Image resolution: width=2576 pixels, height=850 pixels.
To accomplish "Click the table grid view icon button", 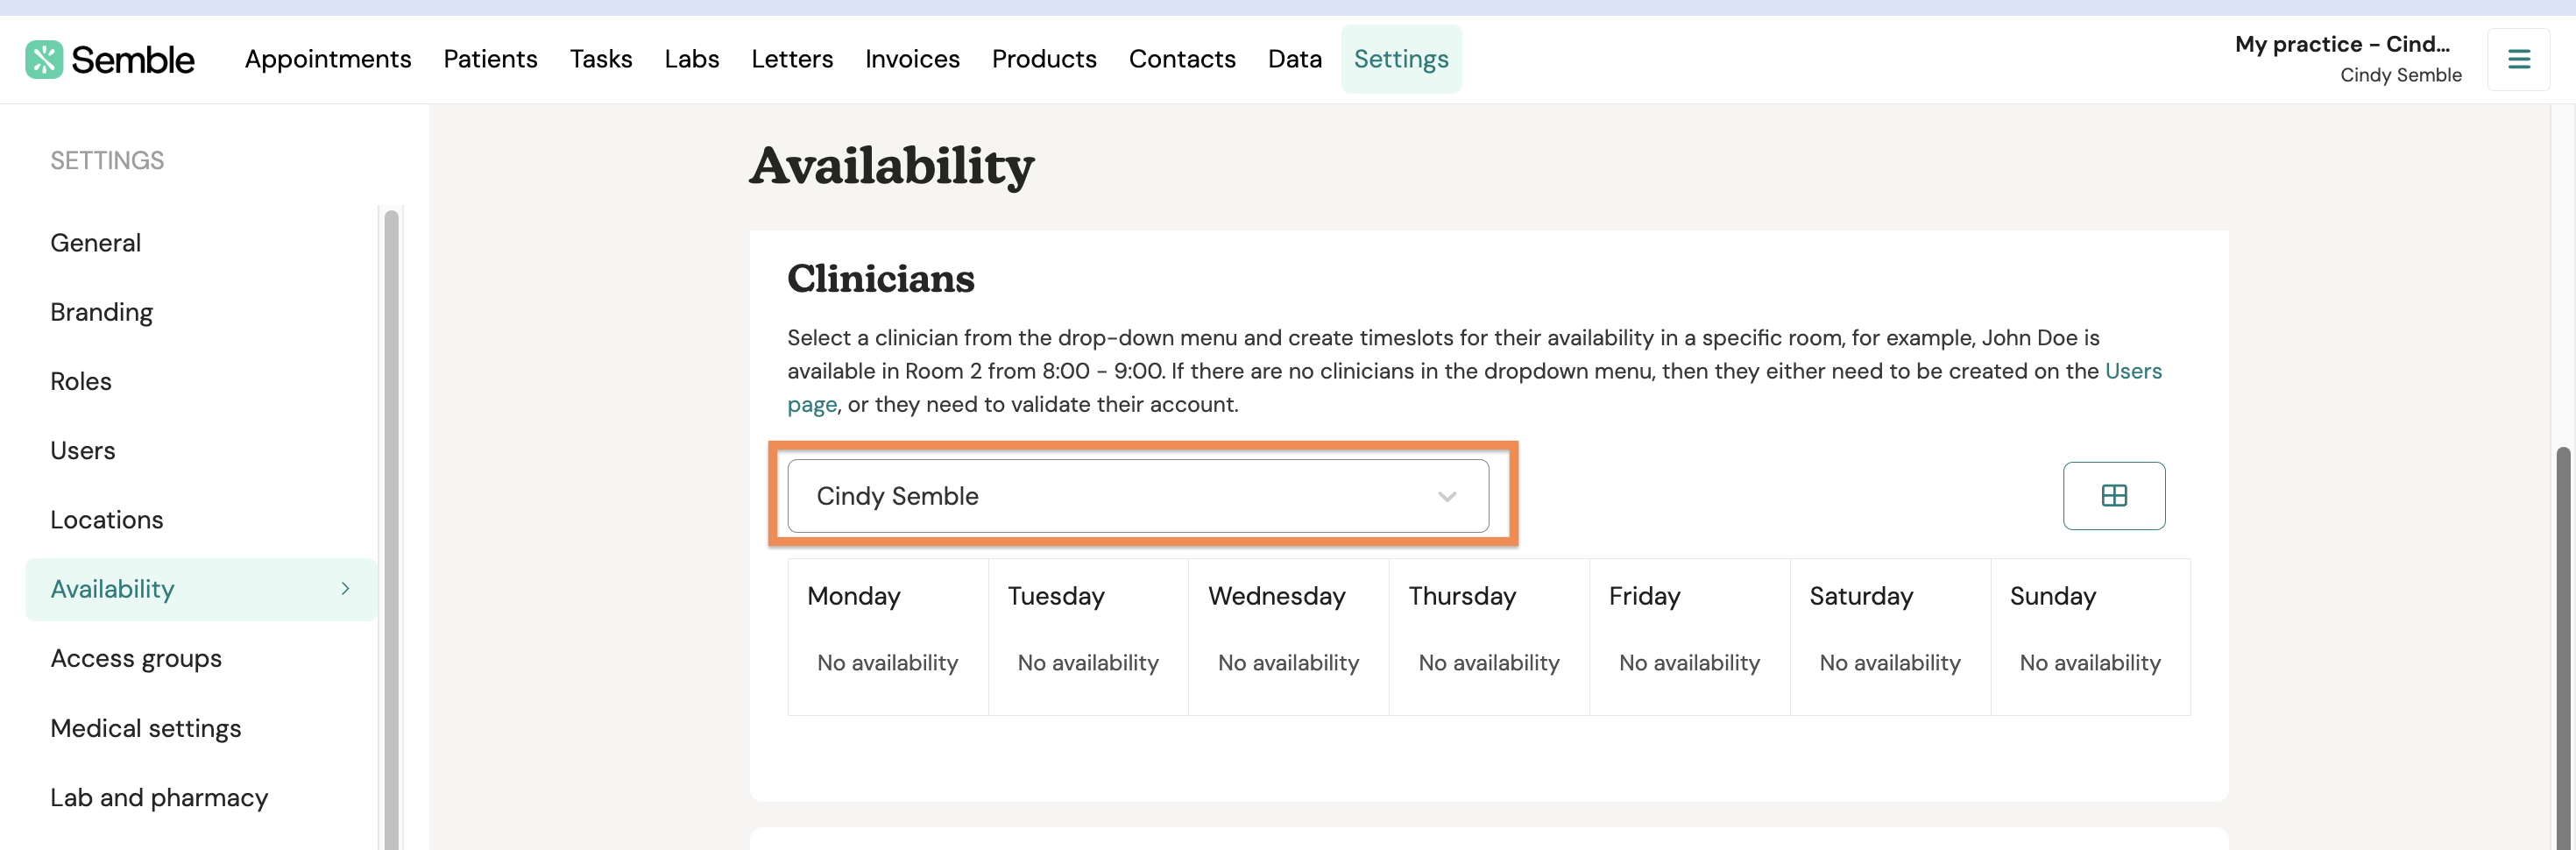I will (x=2114, y=496).
